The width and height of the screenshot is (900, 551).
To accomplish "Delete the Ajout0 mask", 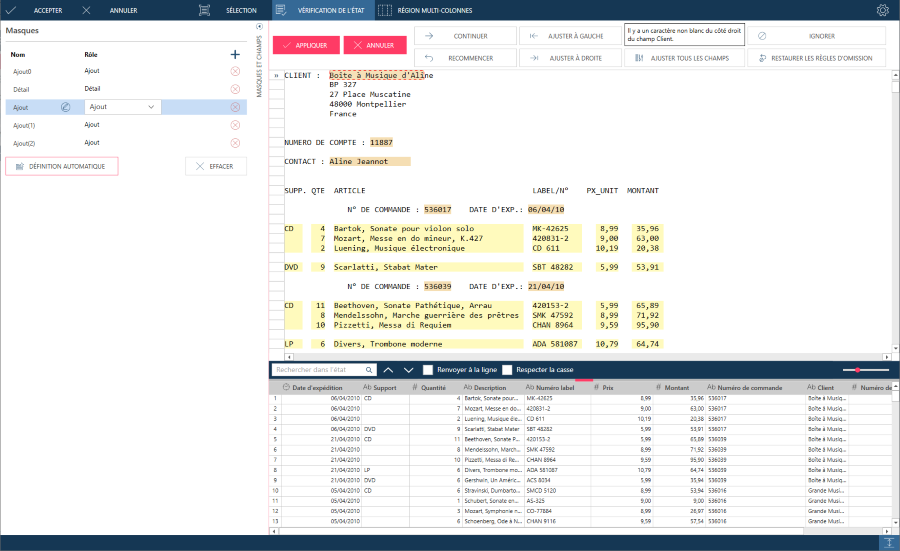I will coord(235,71).
